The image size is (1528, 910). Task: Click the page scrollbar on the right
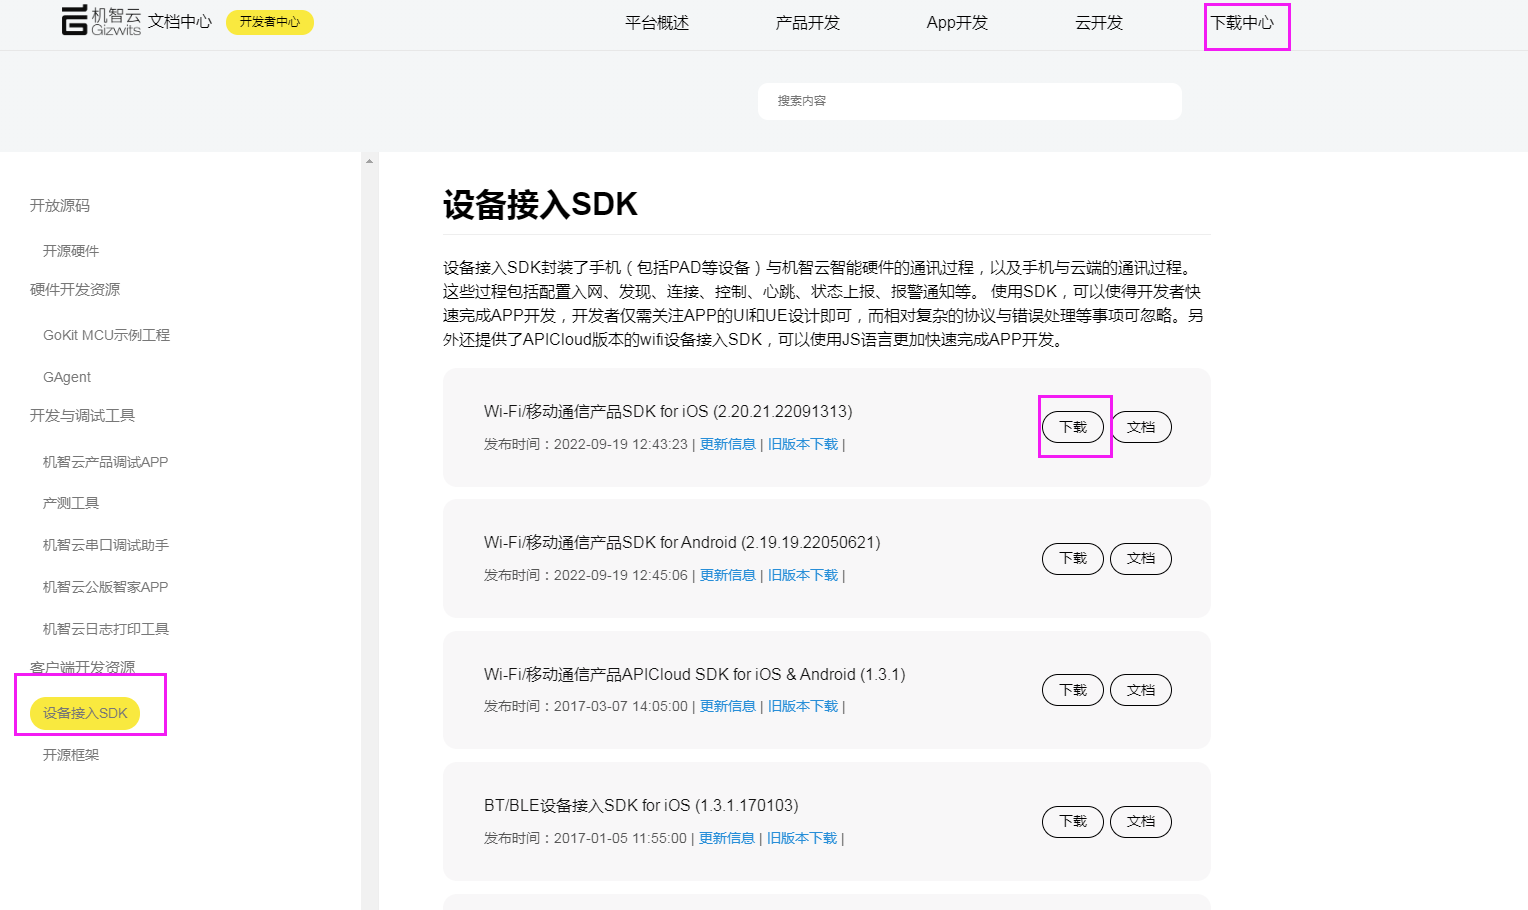tap(369, 300)
